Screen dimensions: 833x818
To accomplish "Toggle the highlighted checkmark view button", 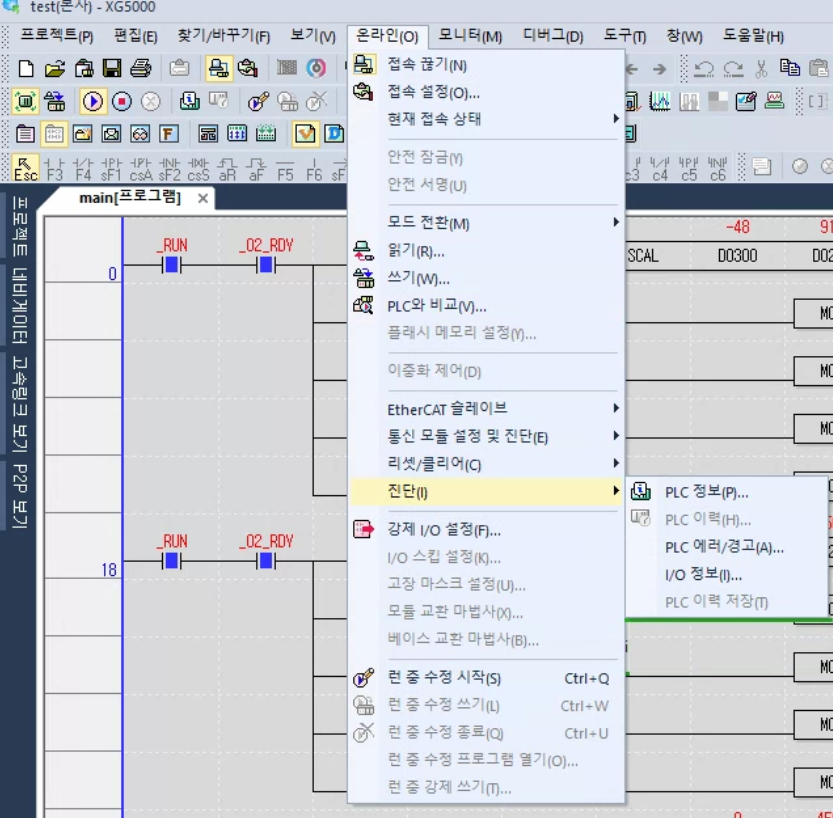I will pyautogui.click(x=305, y=134).
